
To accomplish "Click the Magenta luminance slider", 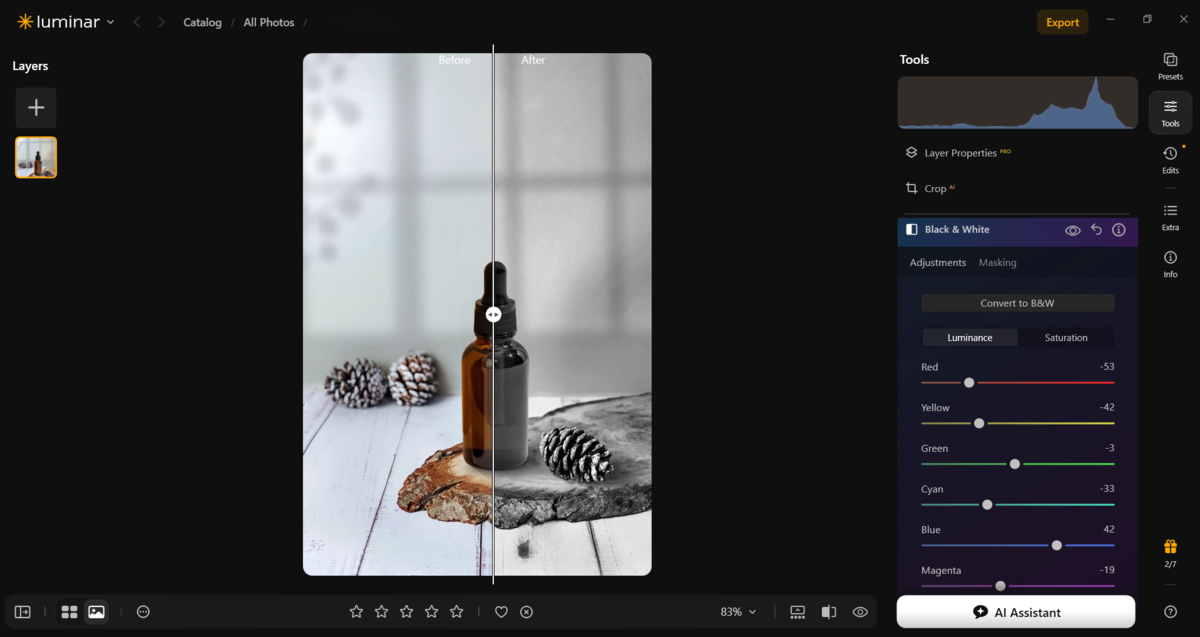I will (1017, 586).
